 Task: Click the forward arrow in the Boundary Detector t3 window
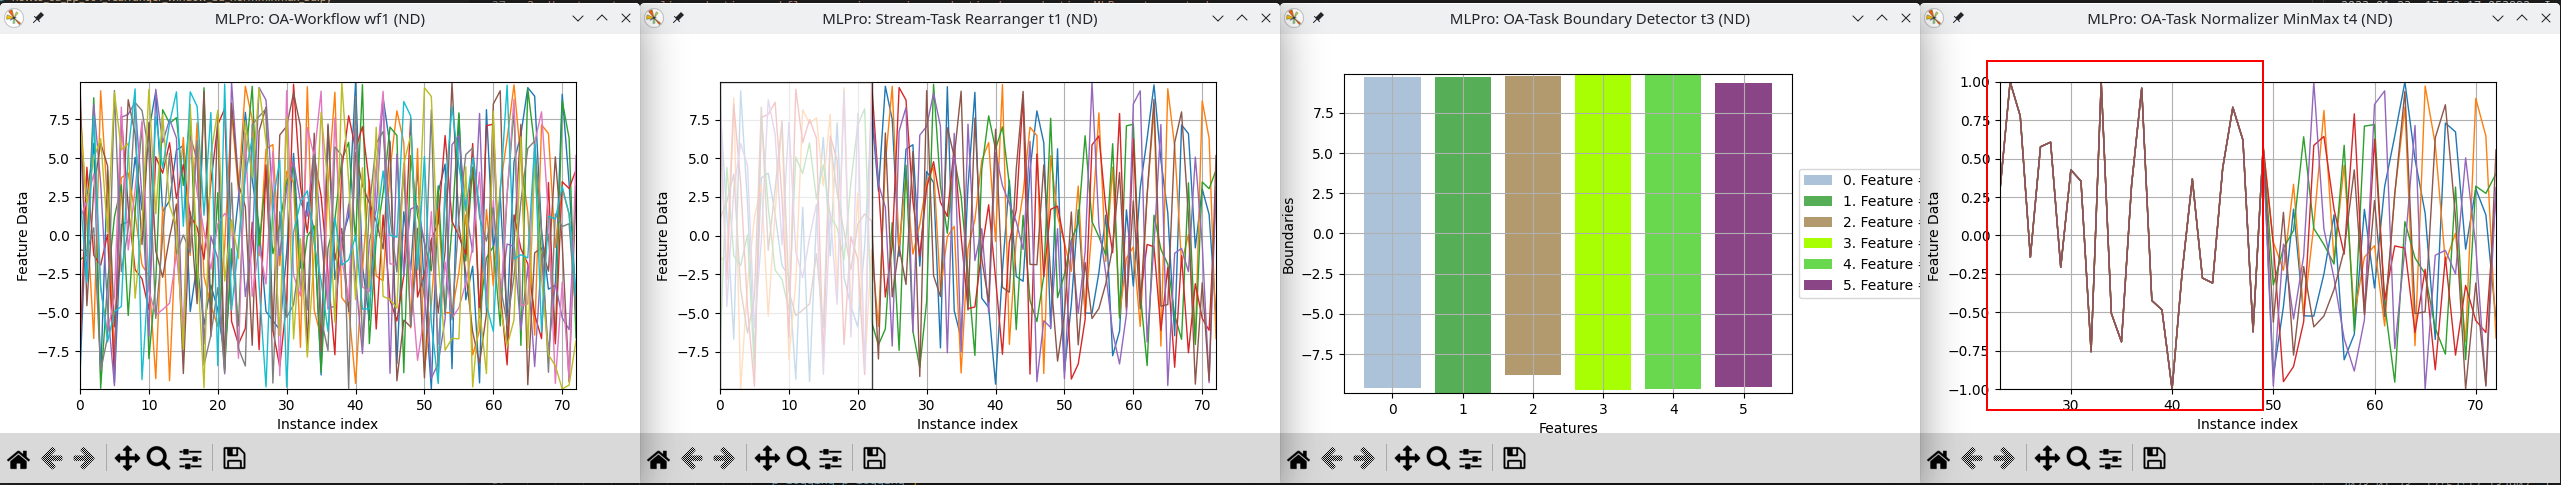[x=1365, y=459]
